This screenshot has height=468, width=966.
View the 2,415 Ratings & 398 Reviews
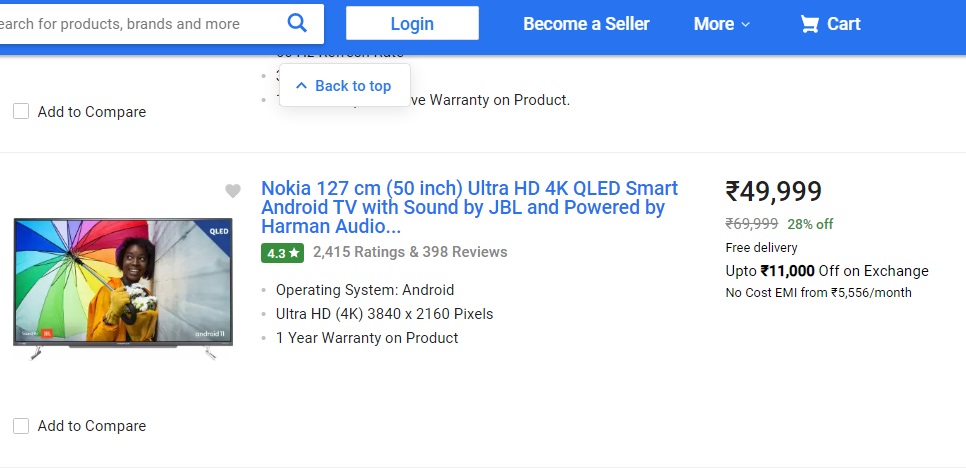coord(410,252)
